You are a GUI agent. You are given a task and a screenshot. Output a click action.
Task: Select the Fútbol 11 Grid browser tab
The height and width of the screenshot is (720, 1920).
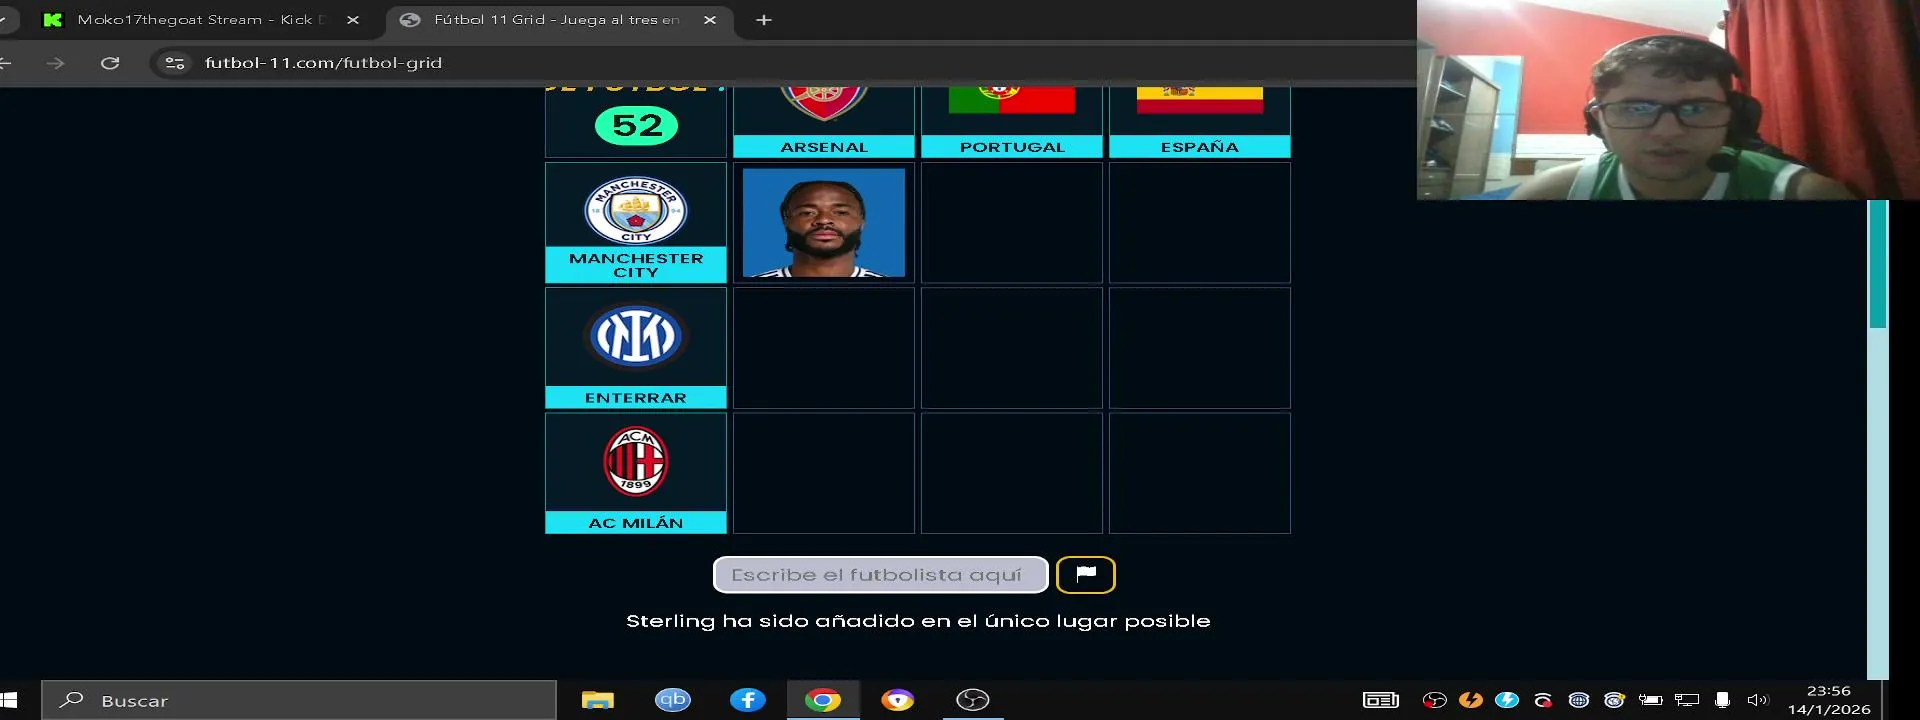pyautogui.click(x=555, y=20)
